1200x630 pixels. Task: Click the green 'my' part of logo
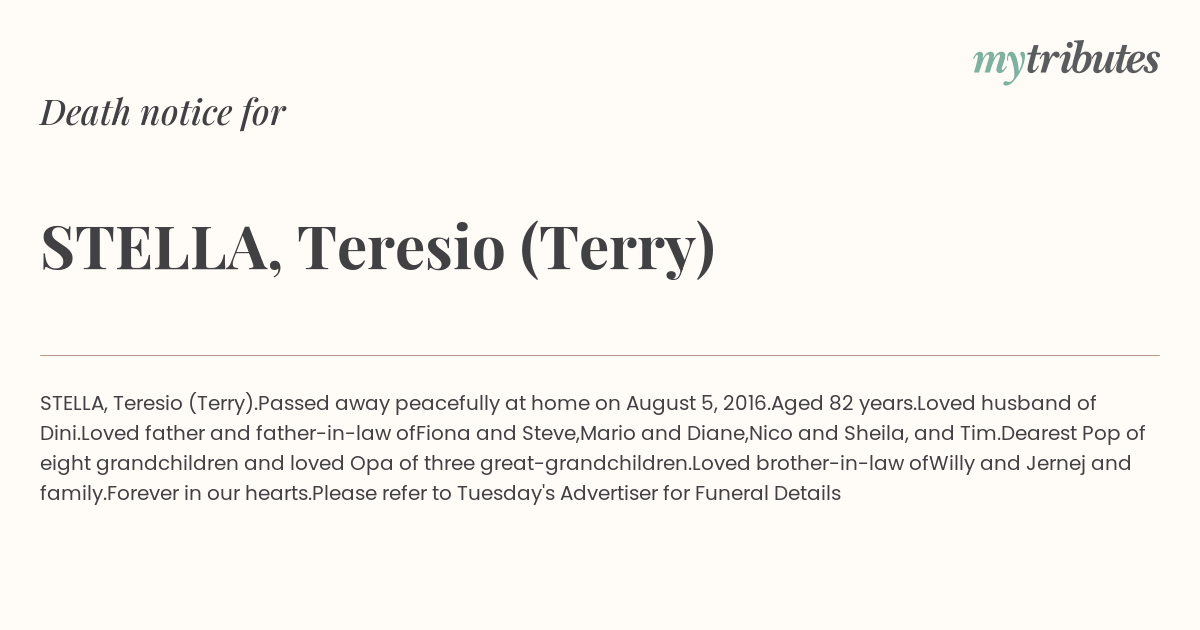999,64
